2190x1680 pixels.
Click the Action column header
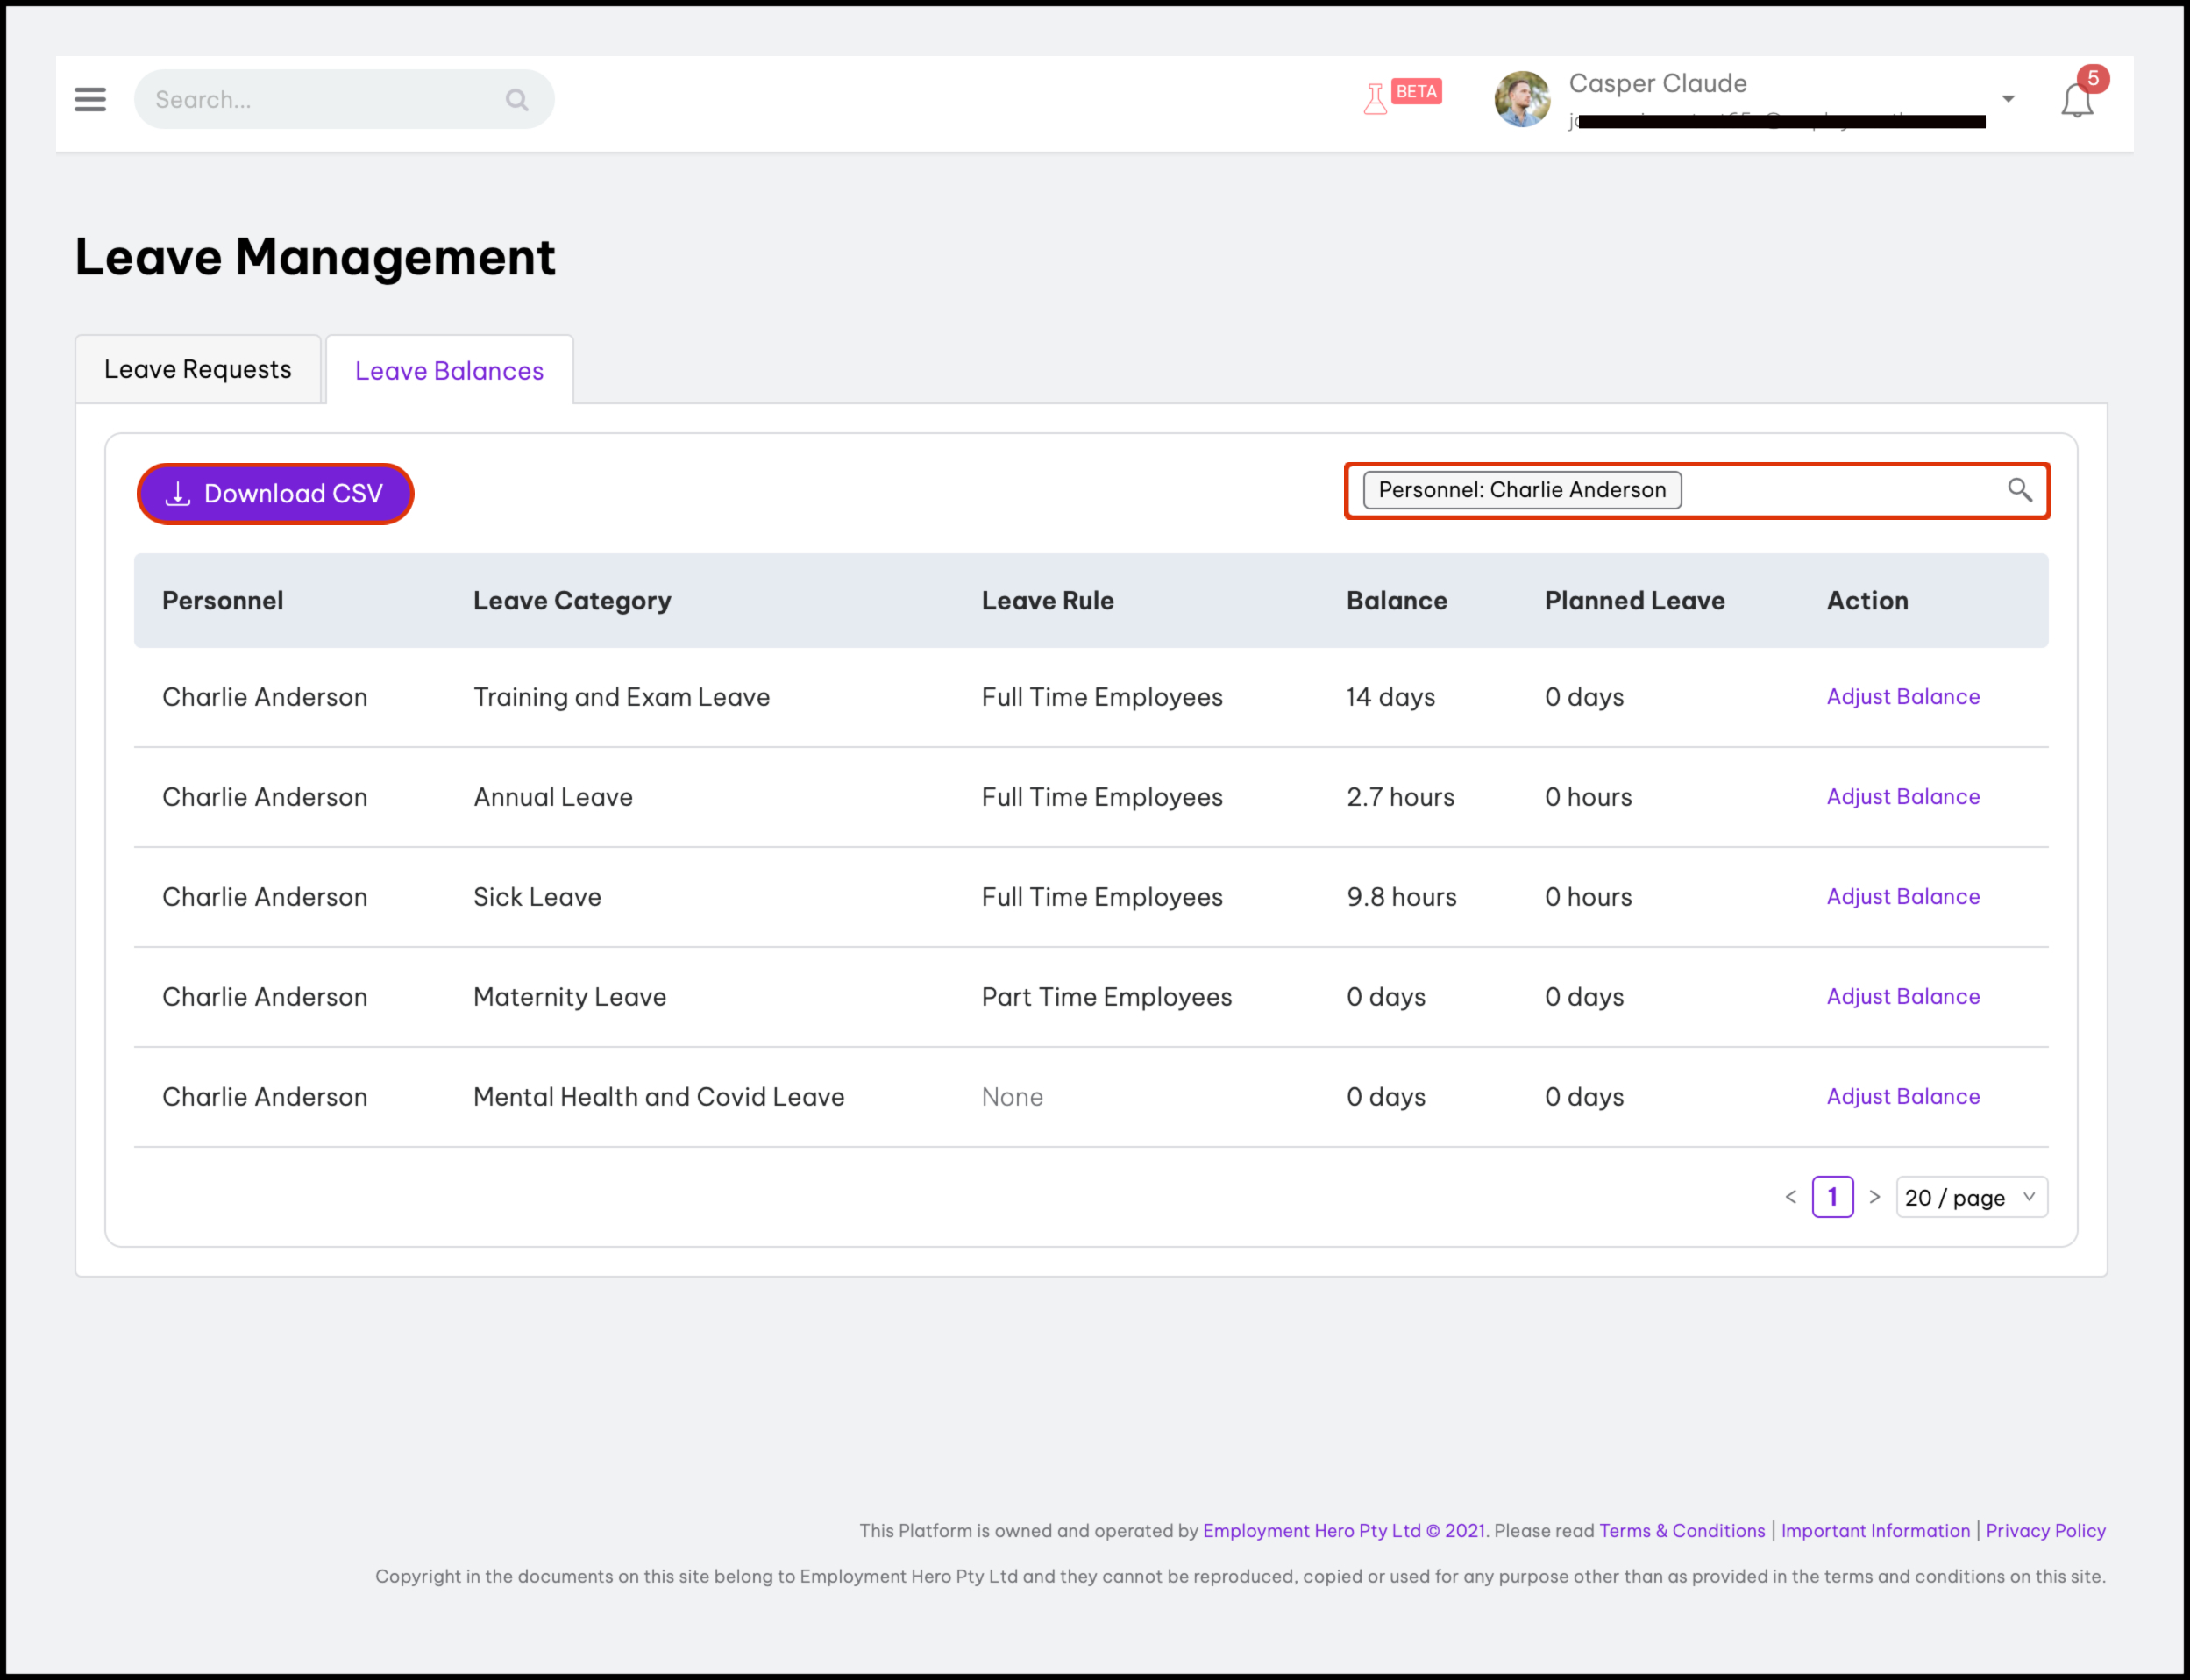pyautogui.click(x=1867, y=601)
